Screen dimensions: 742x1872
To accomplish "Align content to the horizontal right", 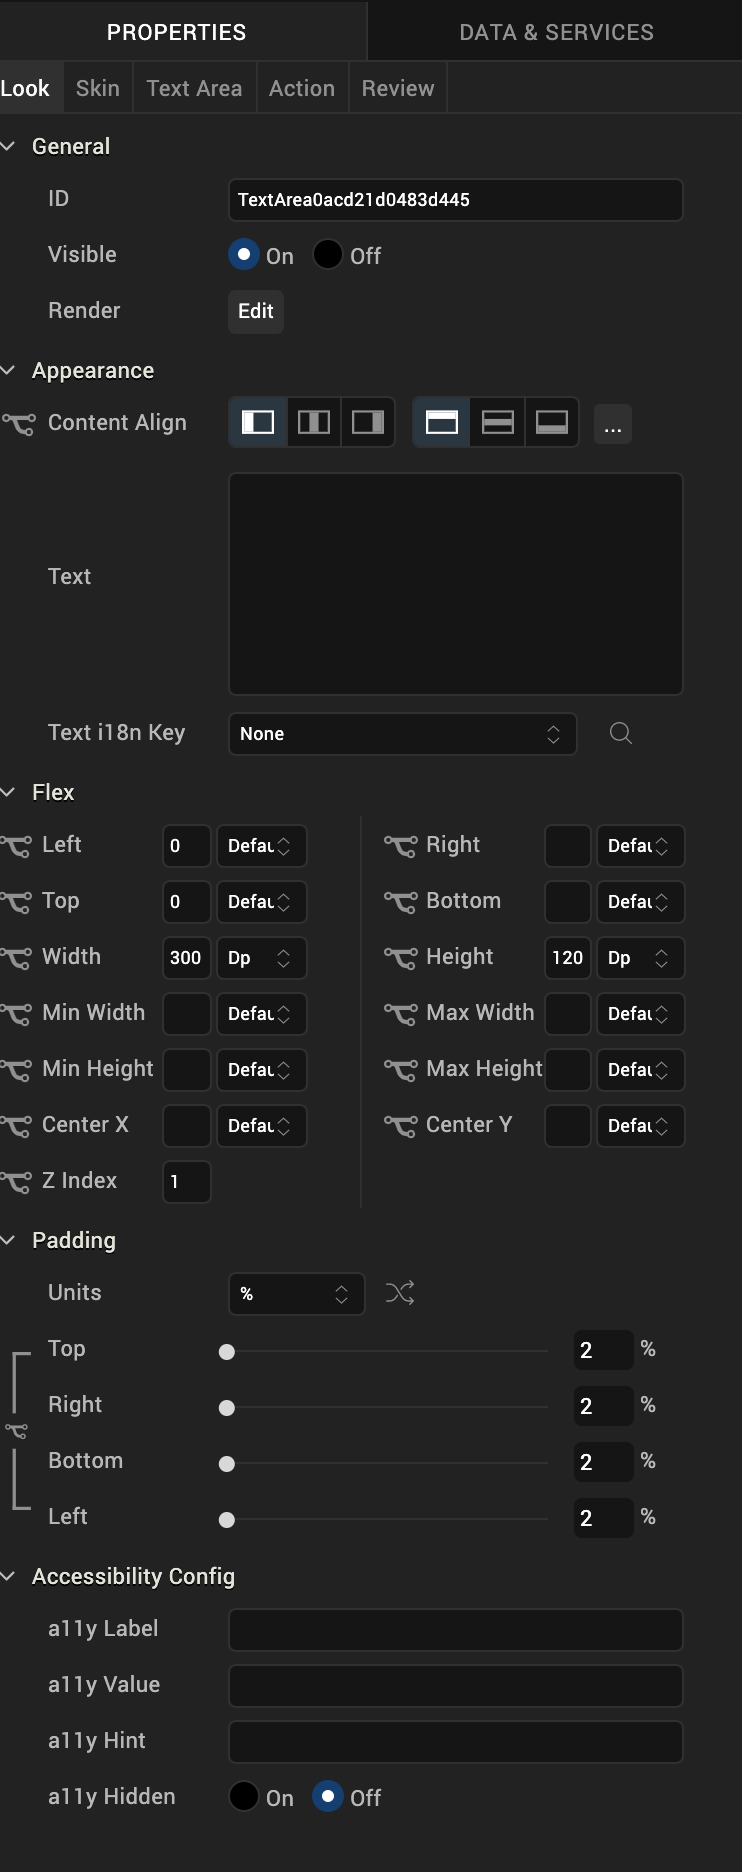I will coord(368,423).
